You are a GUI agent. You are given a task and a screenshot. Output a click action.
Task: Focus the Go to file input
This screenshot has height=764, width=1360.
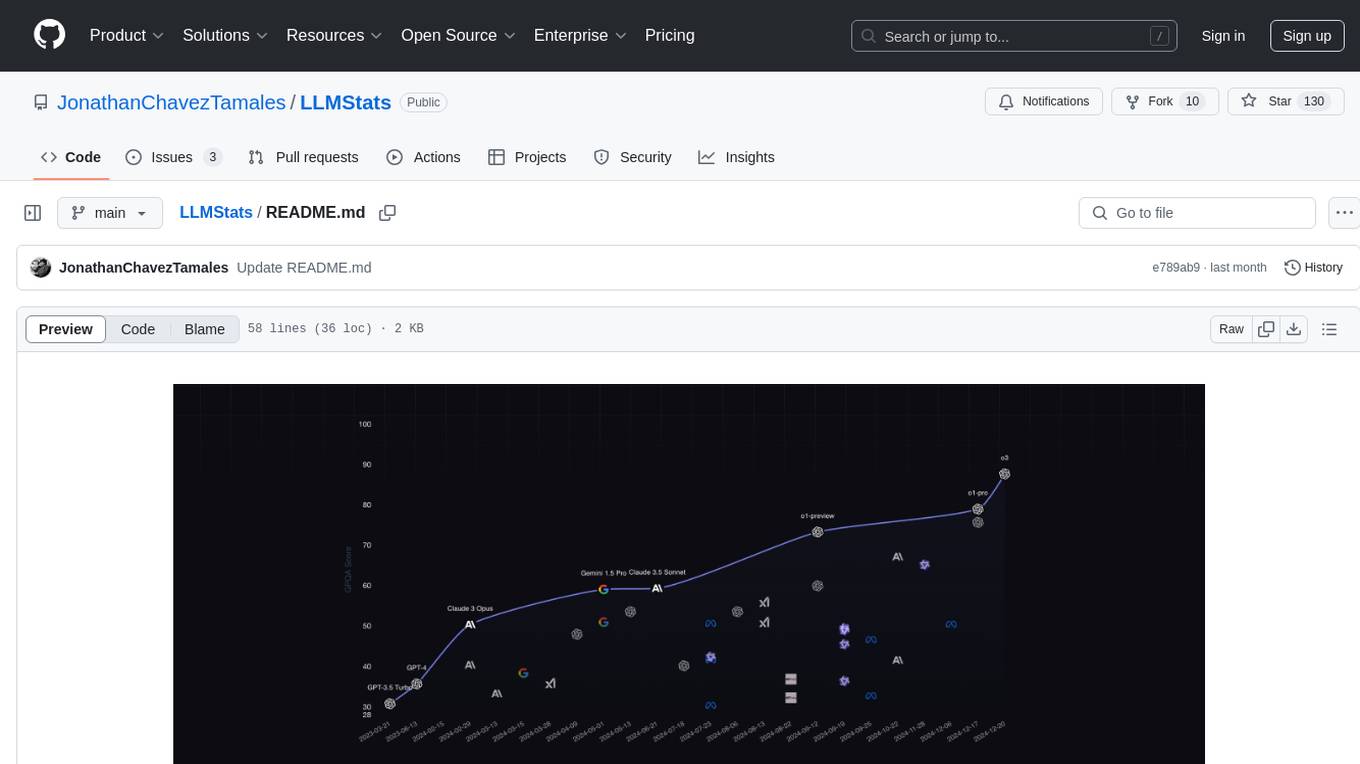(1197, 213)
